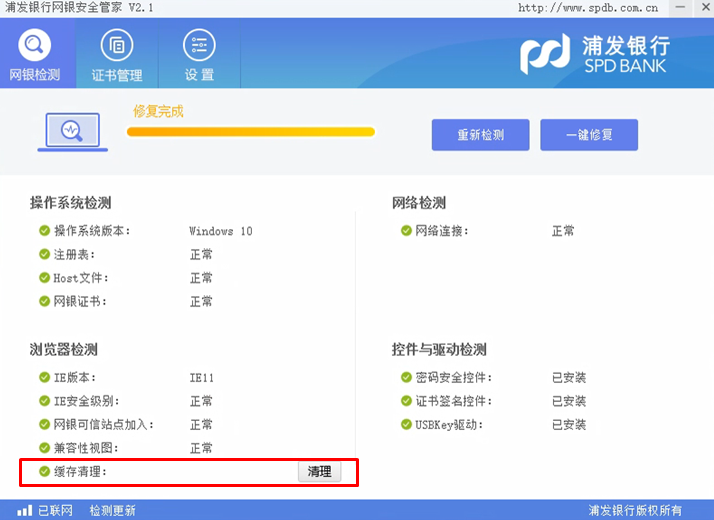This screenshot has height=520, width=714.
Task: Minimize the security manager window
Action: (680, 8)
